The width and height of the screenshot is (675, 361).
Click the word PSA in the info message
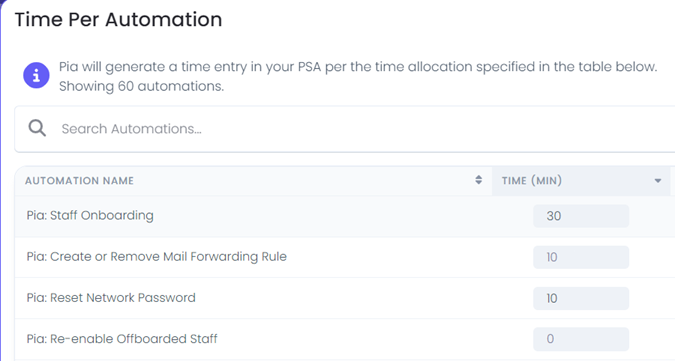pyautogui.click(x=309, y=67)
